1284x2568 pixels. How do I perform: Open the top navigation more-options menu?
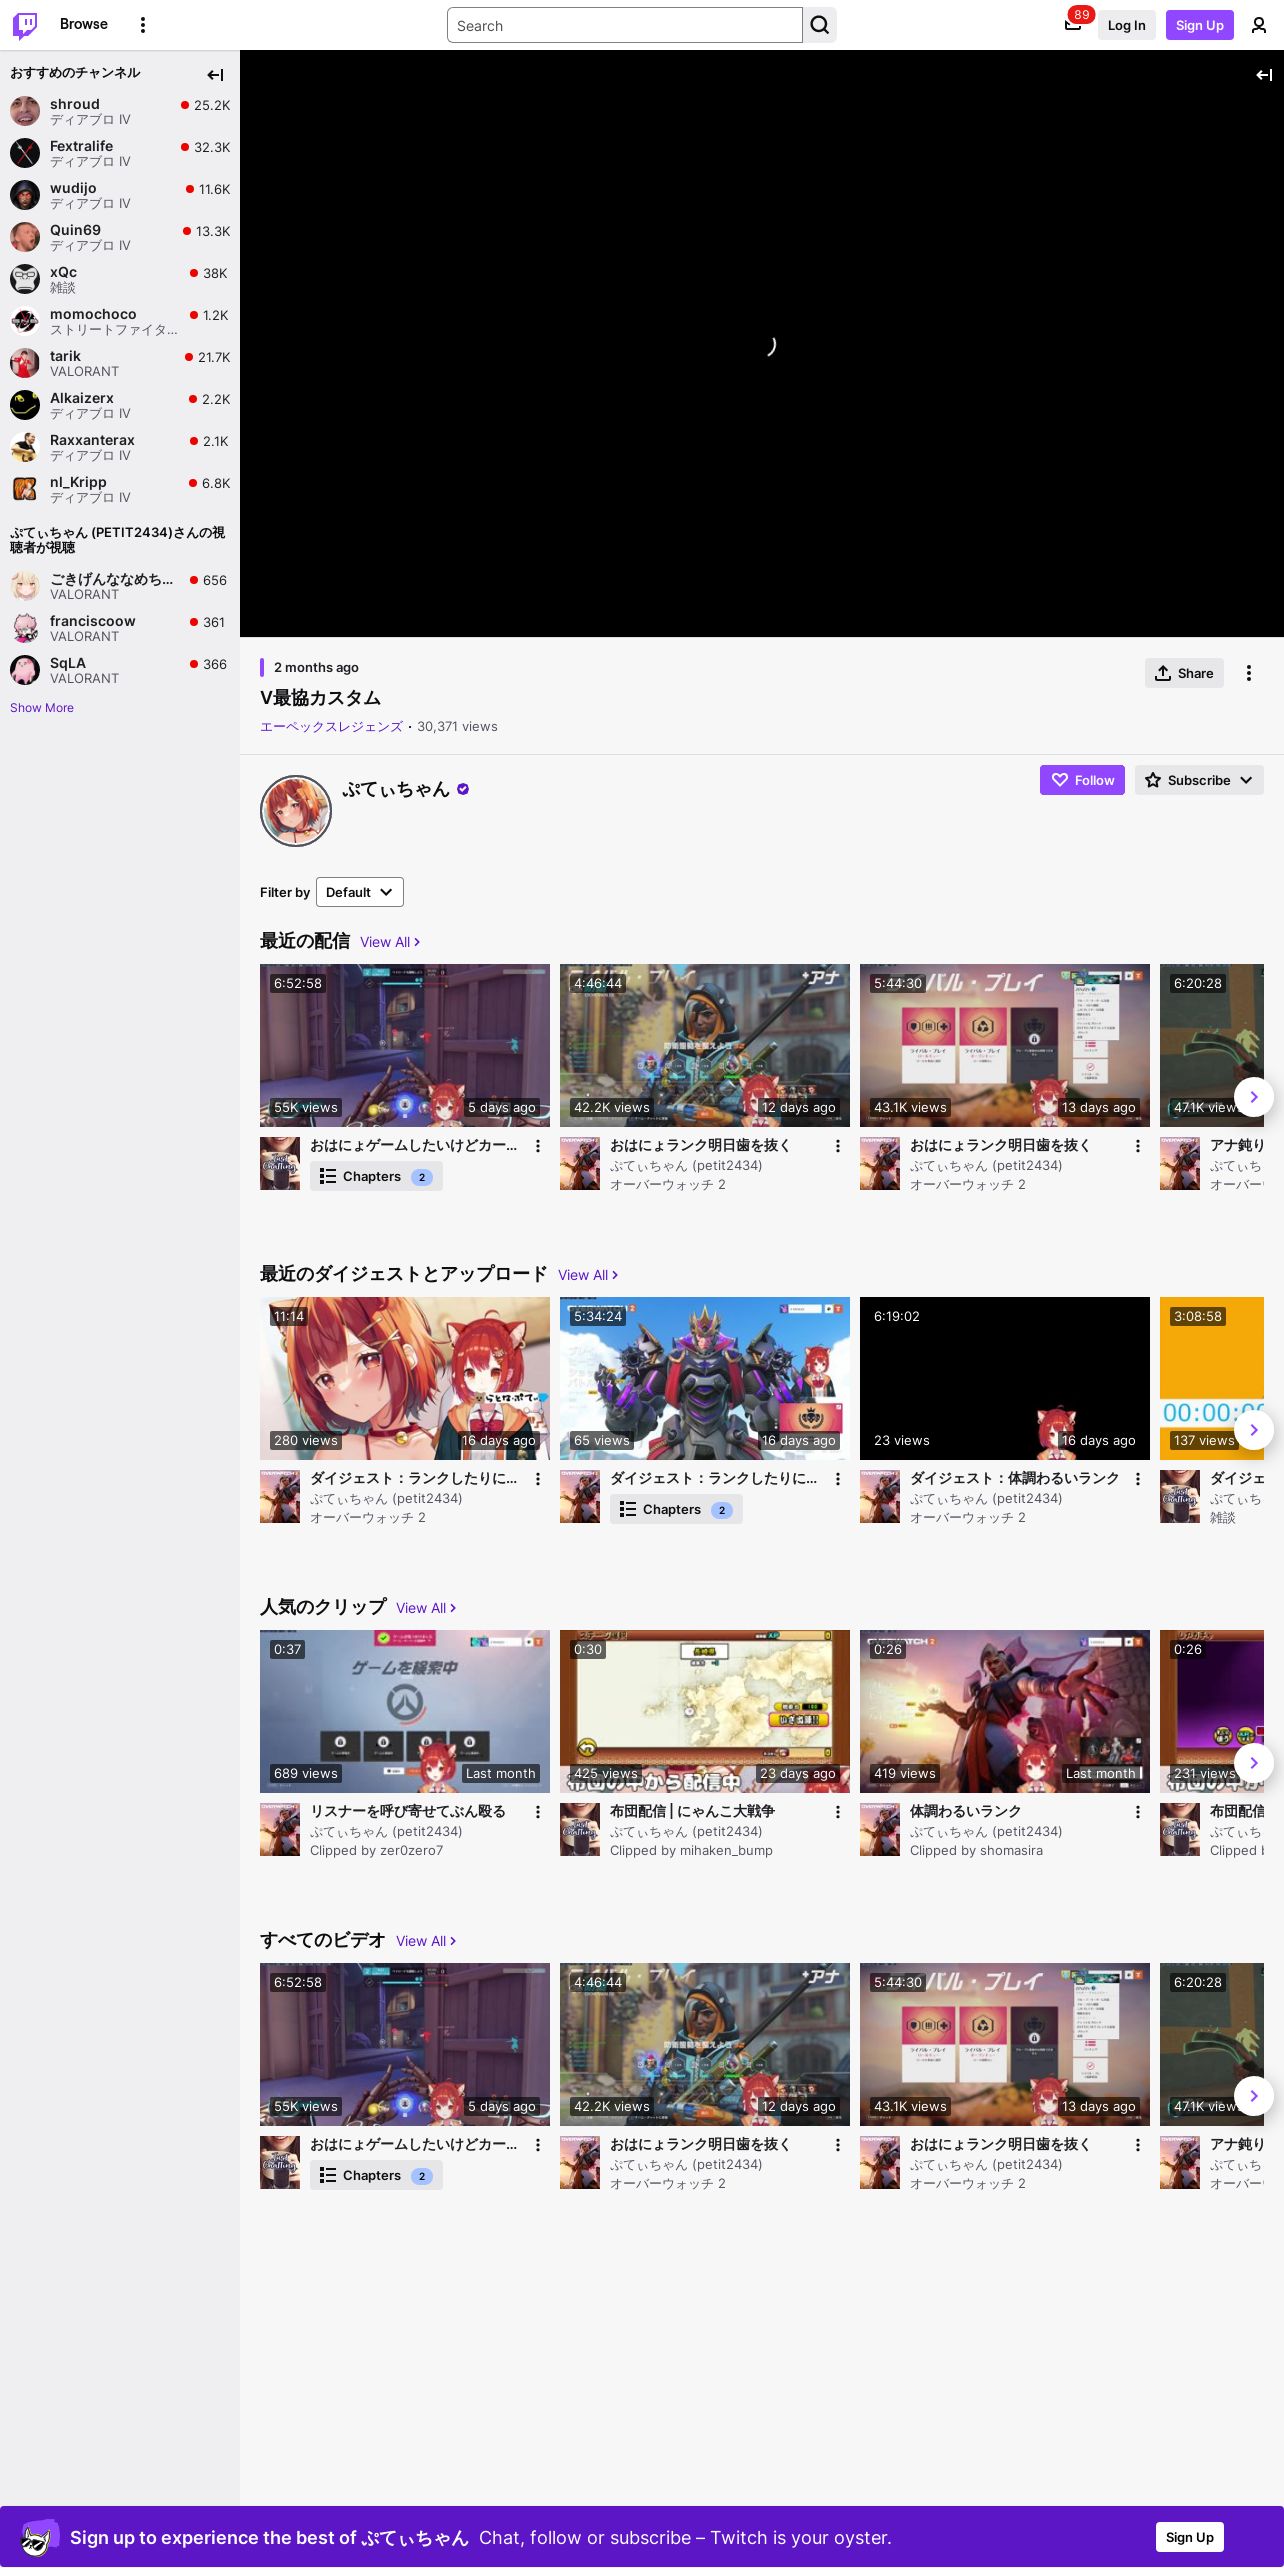pos(143,25)
